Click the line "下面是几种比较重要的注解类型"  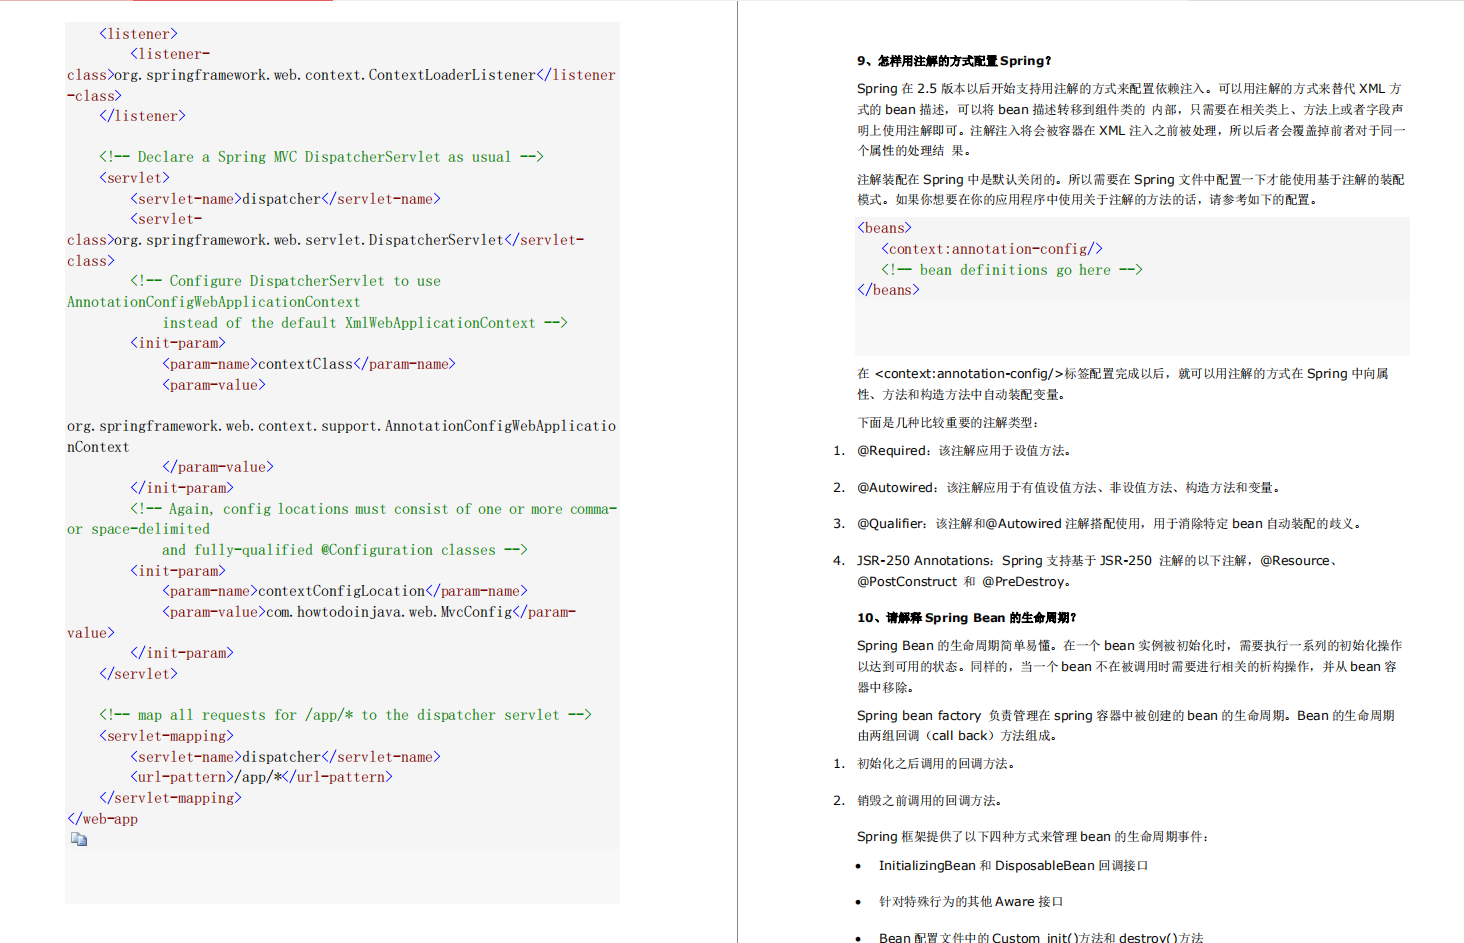[x=949, y=423]
